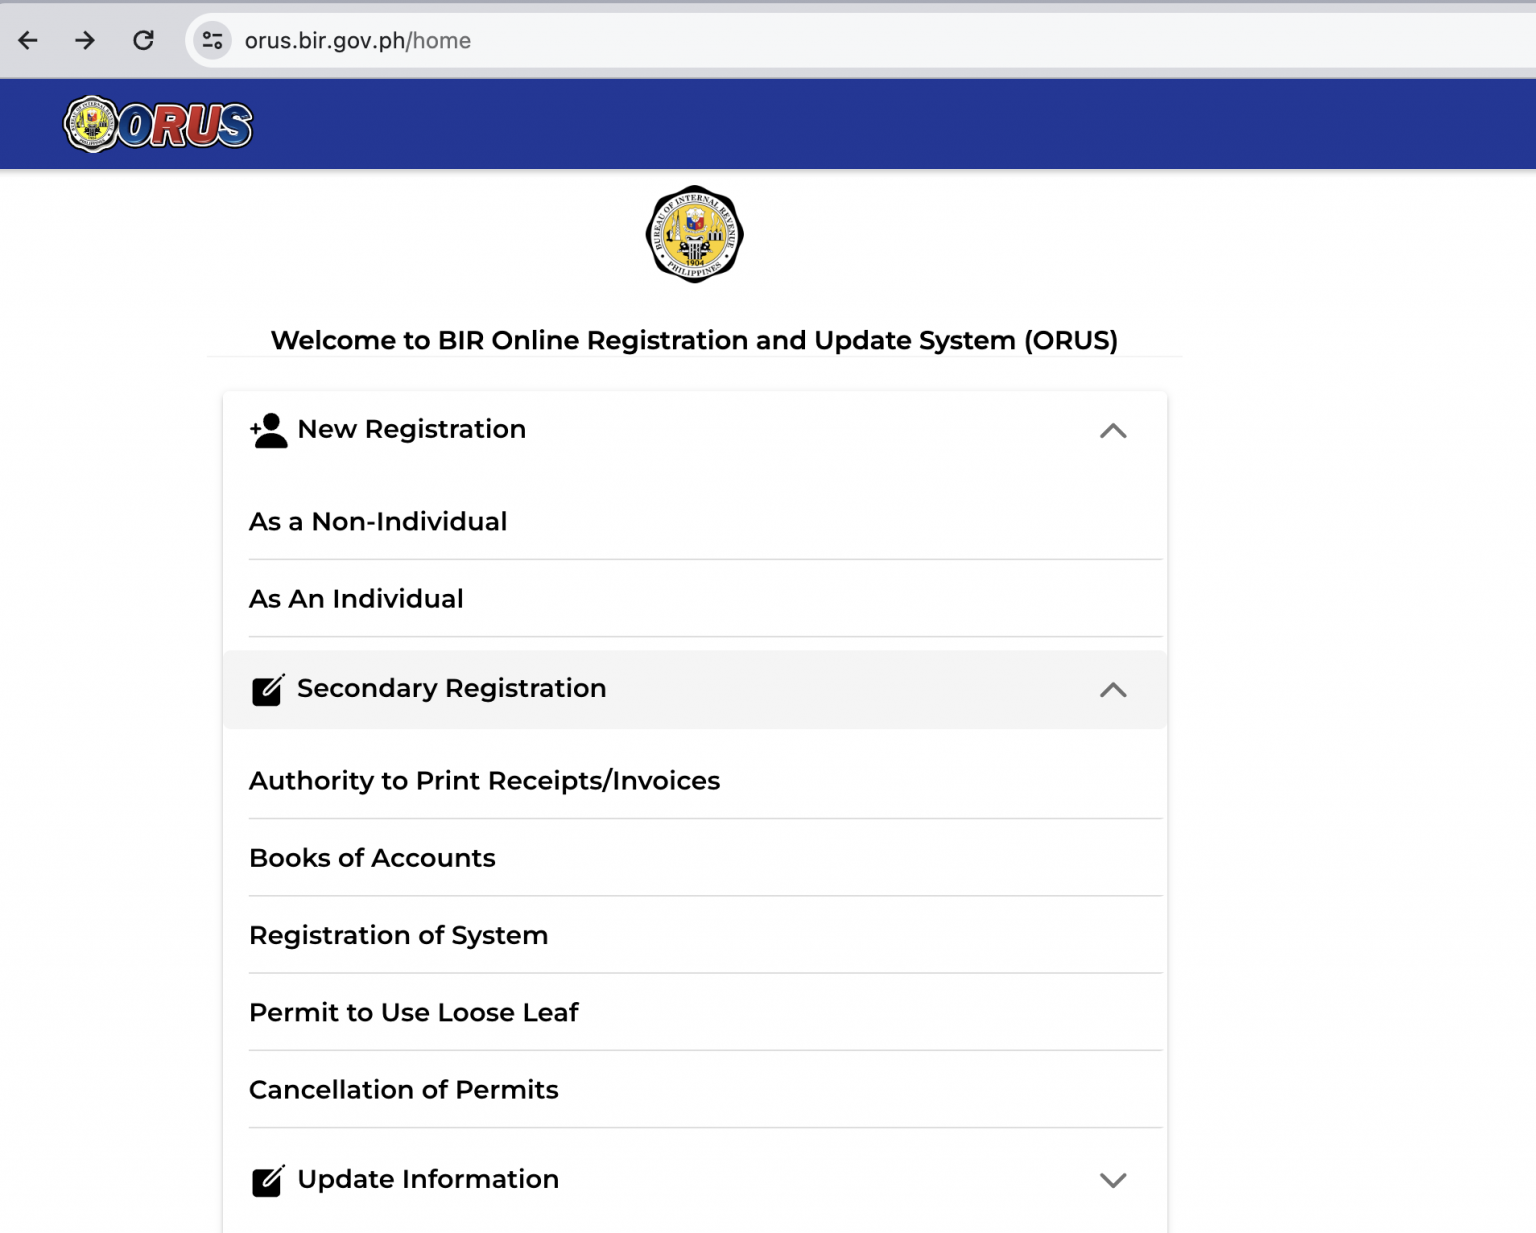Click the Bureau of Internal Revenue seal
Screen dimensions: 1536x1233
pyautogui.click(x=694, y=234)
